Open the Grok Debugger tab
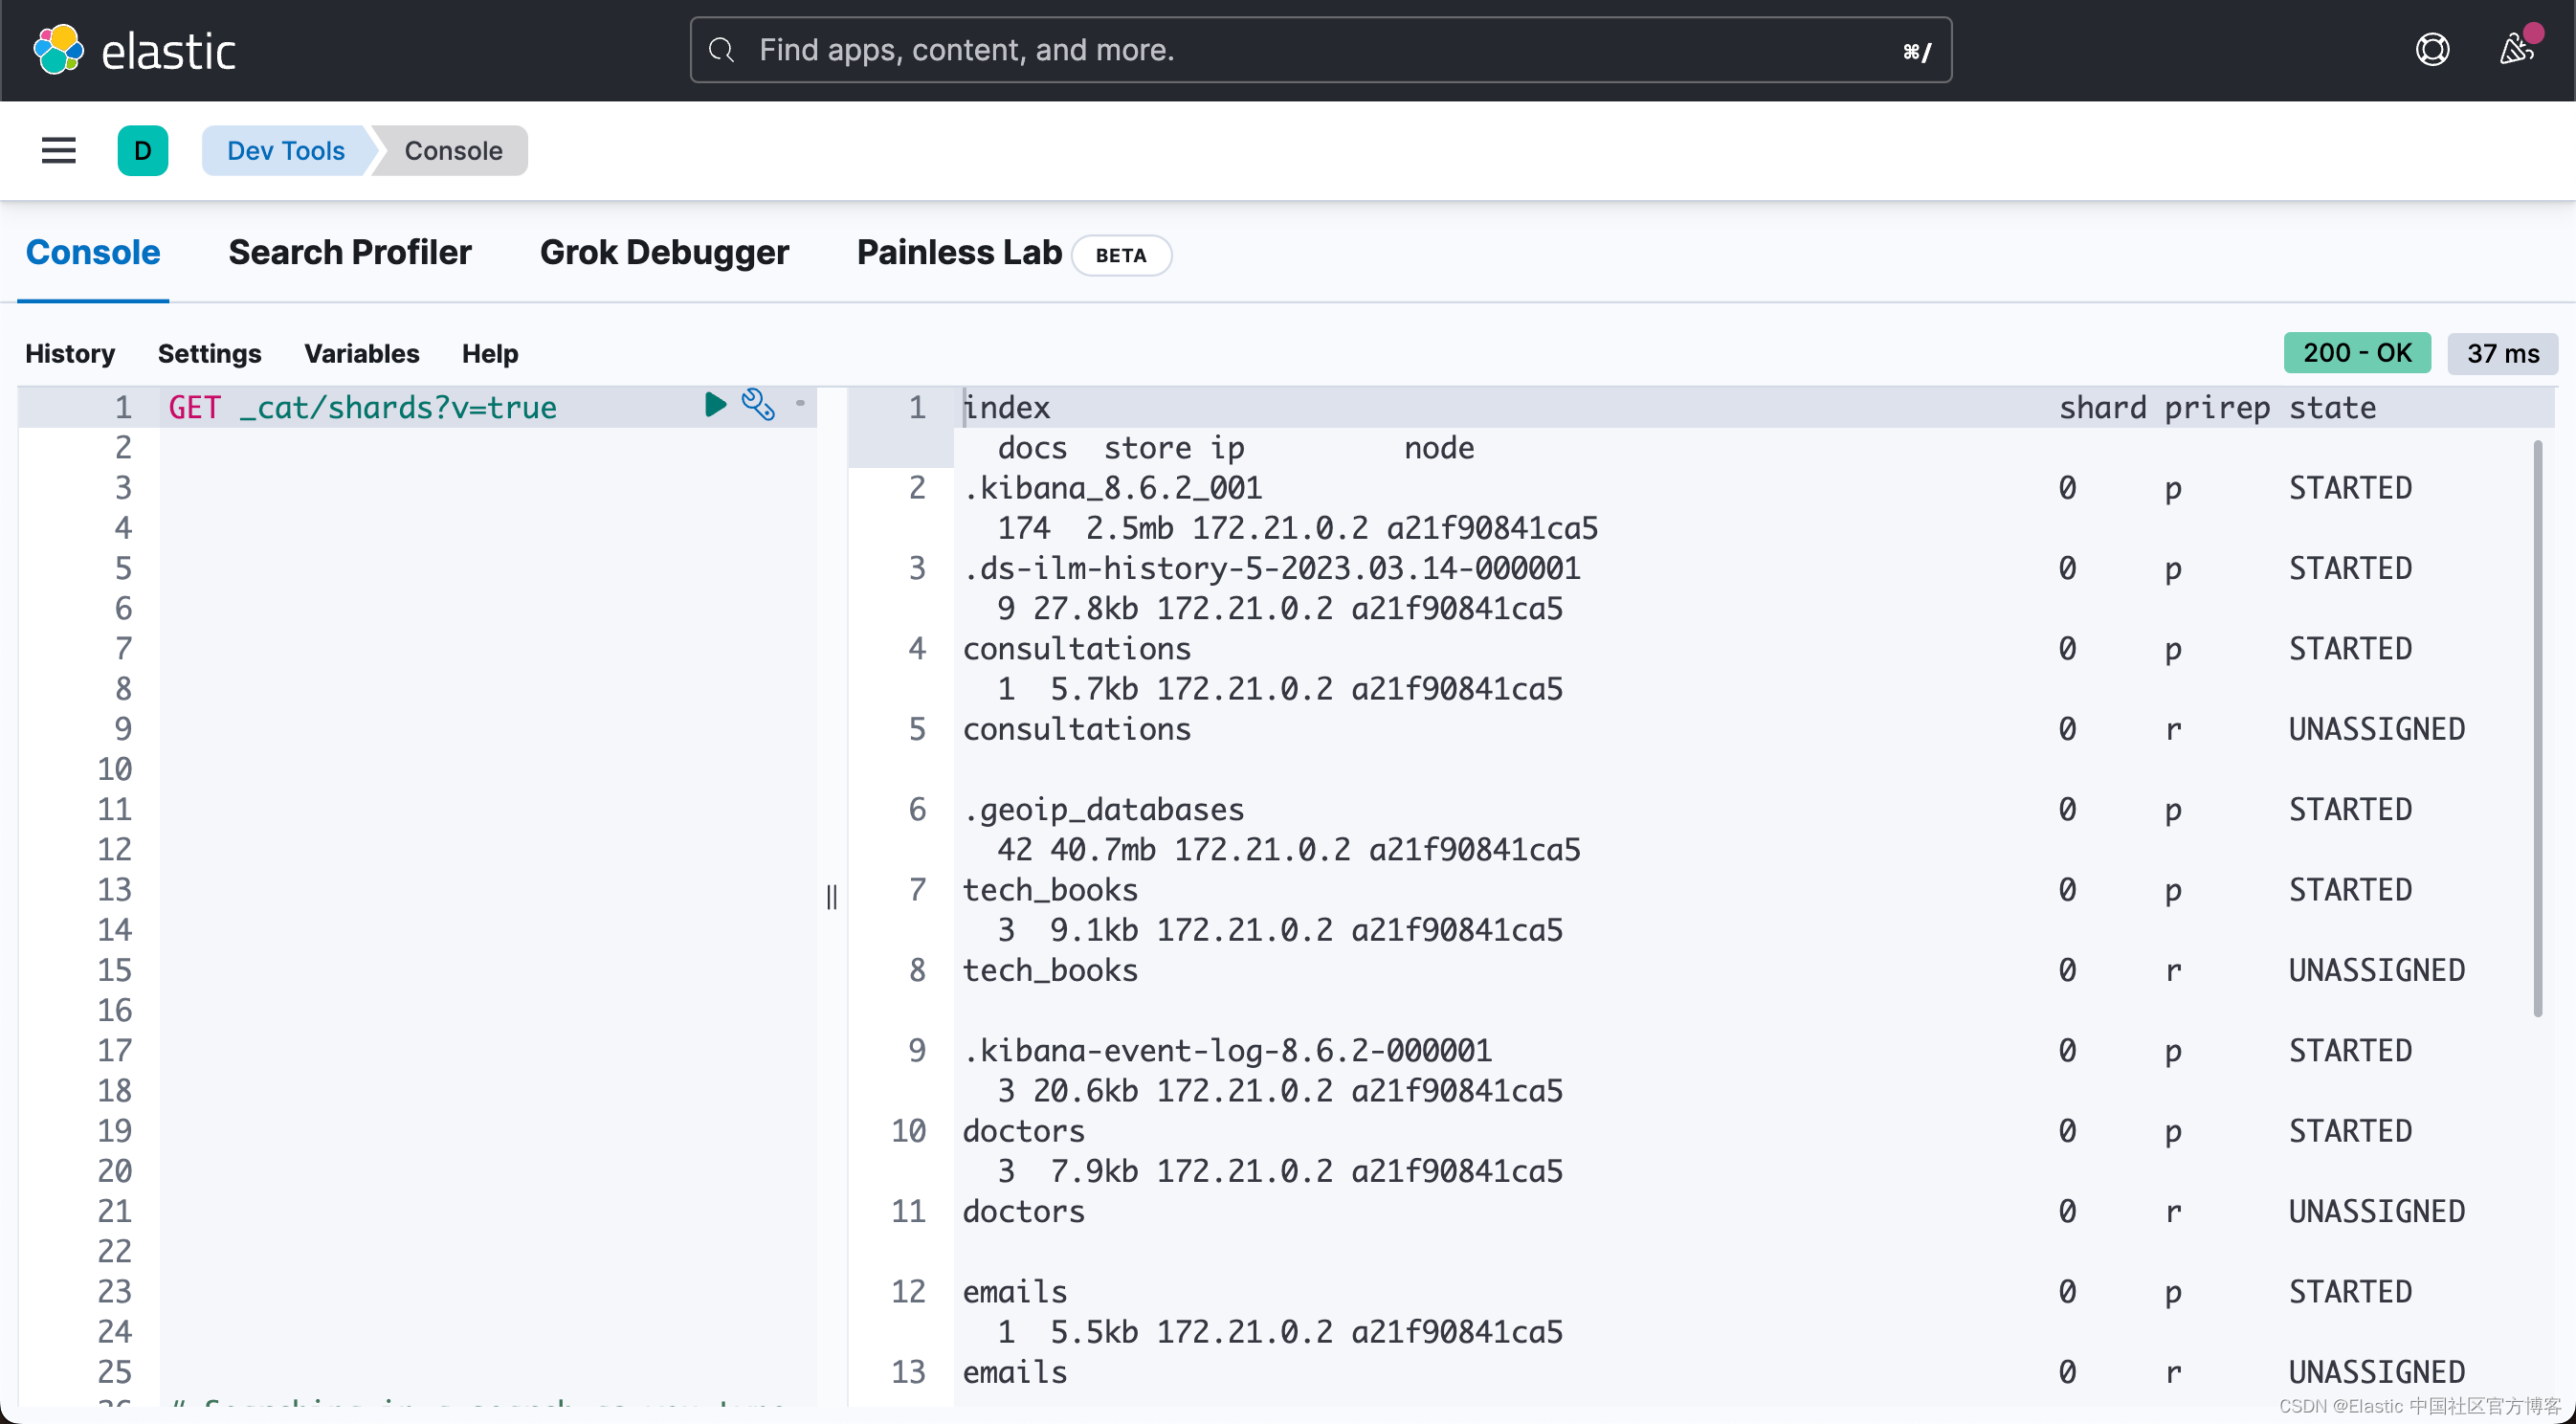This screenshot has height=1424, width=2576. 664,252
